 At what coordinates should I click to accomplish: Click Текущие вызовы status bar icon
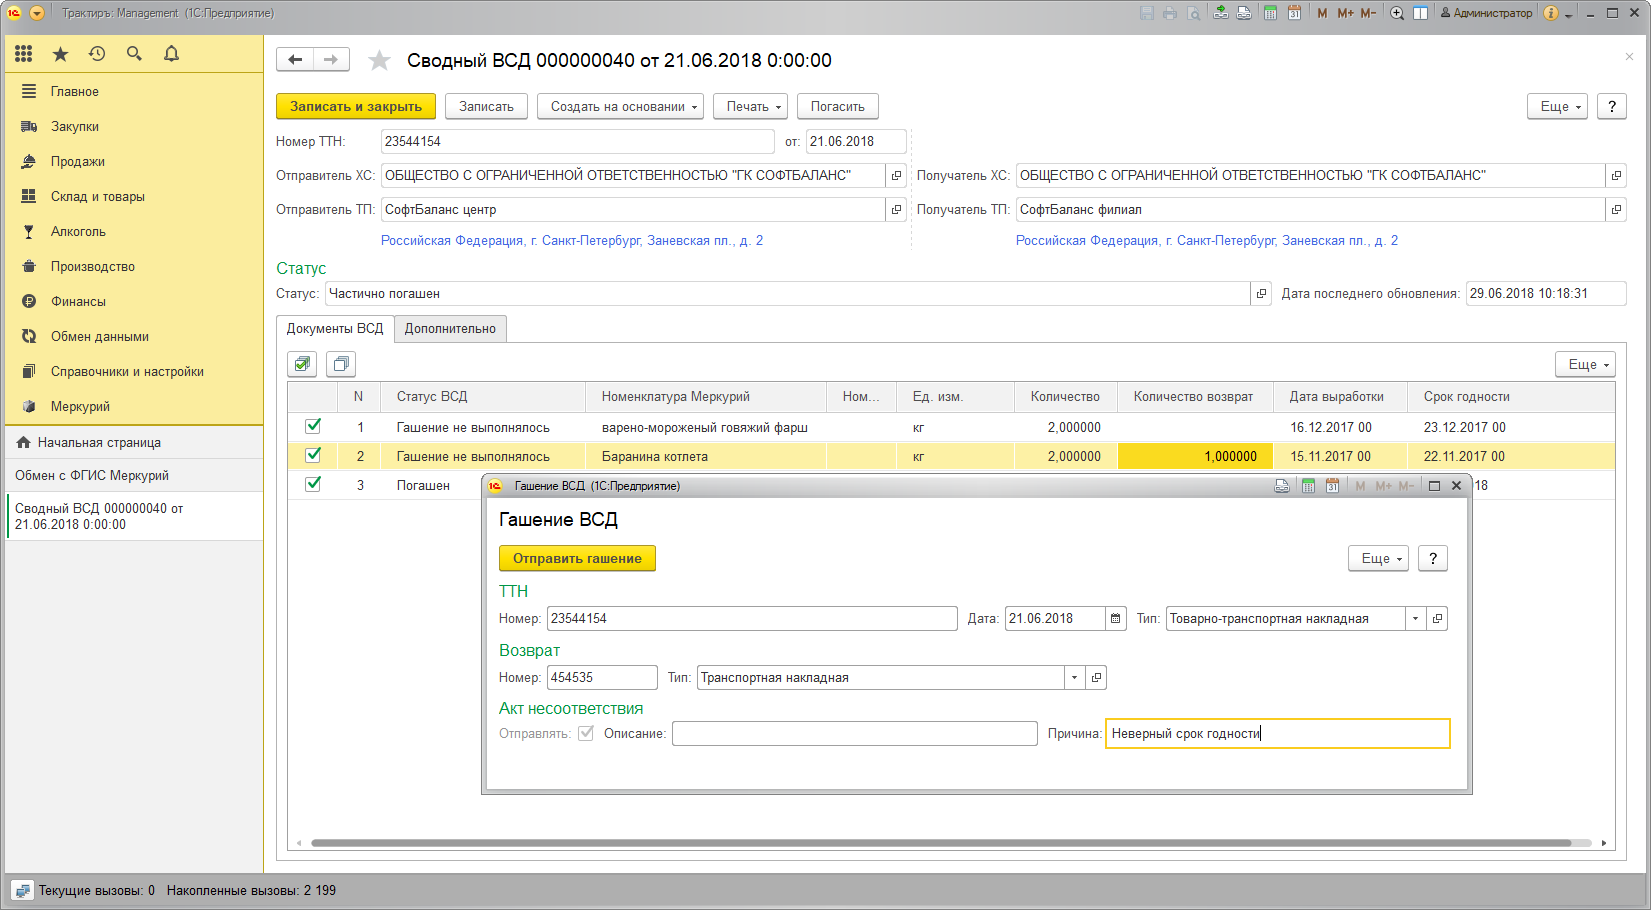22,890
